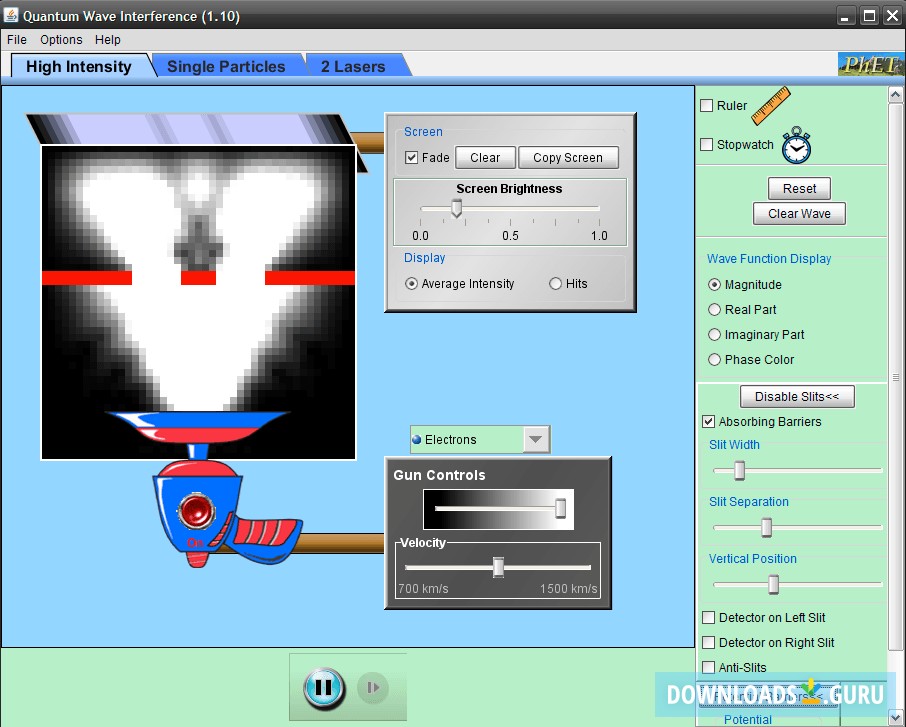Click the ruler icon

coord(770,106)
